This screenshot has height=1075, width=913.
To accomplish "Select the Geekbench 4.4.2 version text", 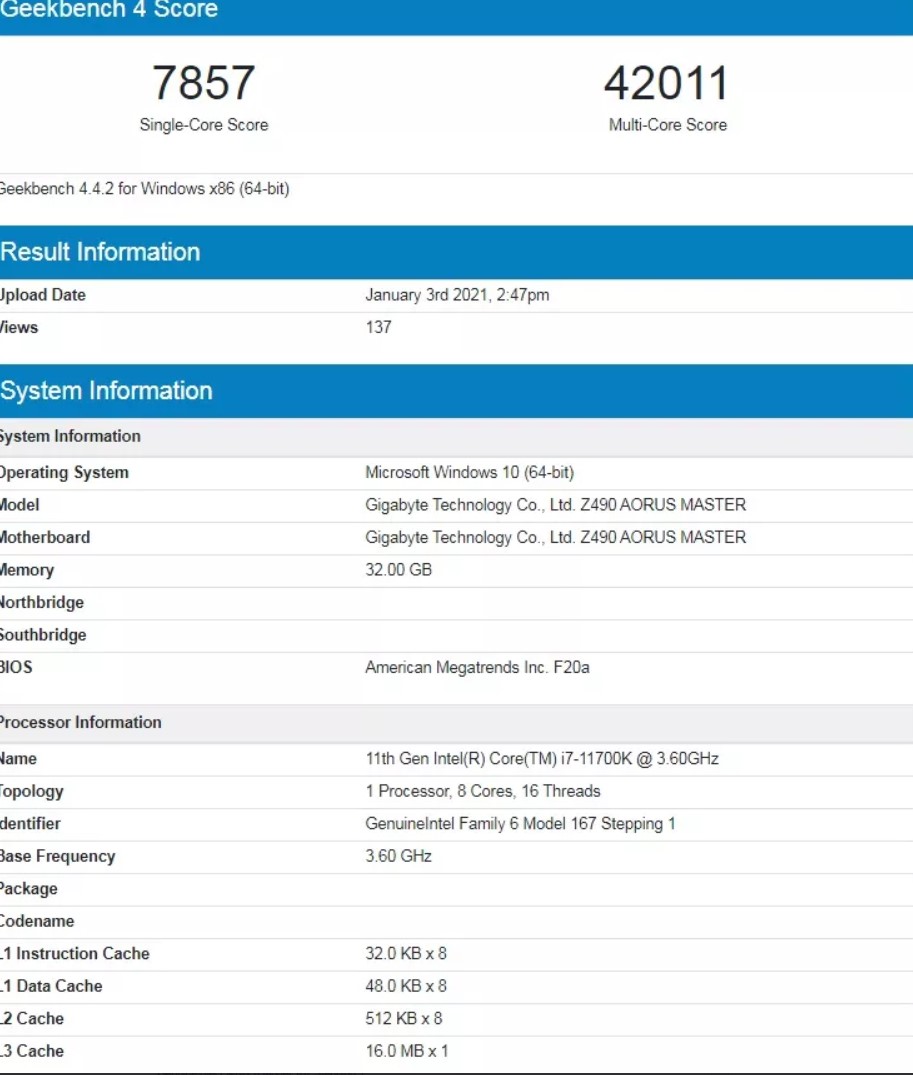I will (143, 189).
